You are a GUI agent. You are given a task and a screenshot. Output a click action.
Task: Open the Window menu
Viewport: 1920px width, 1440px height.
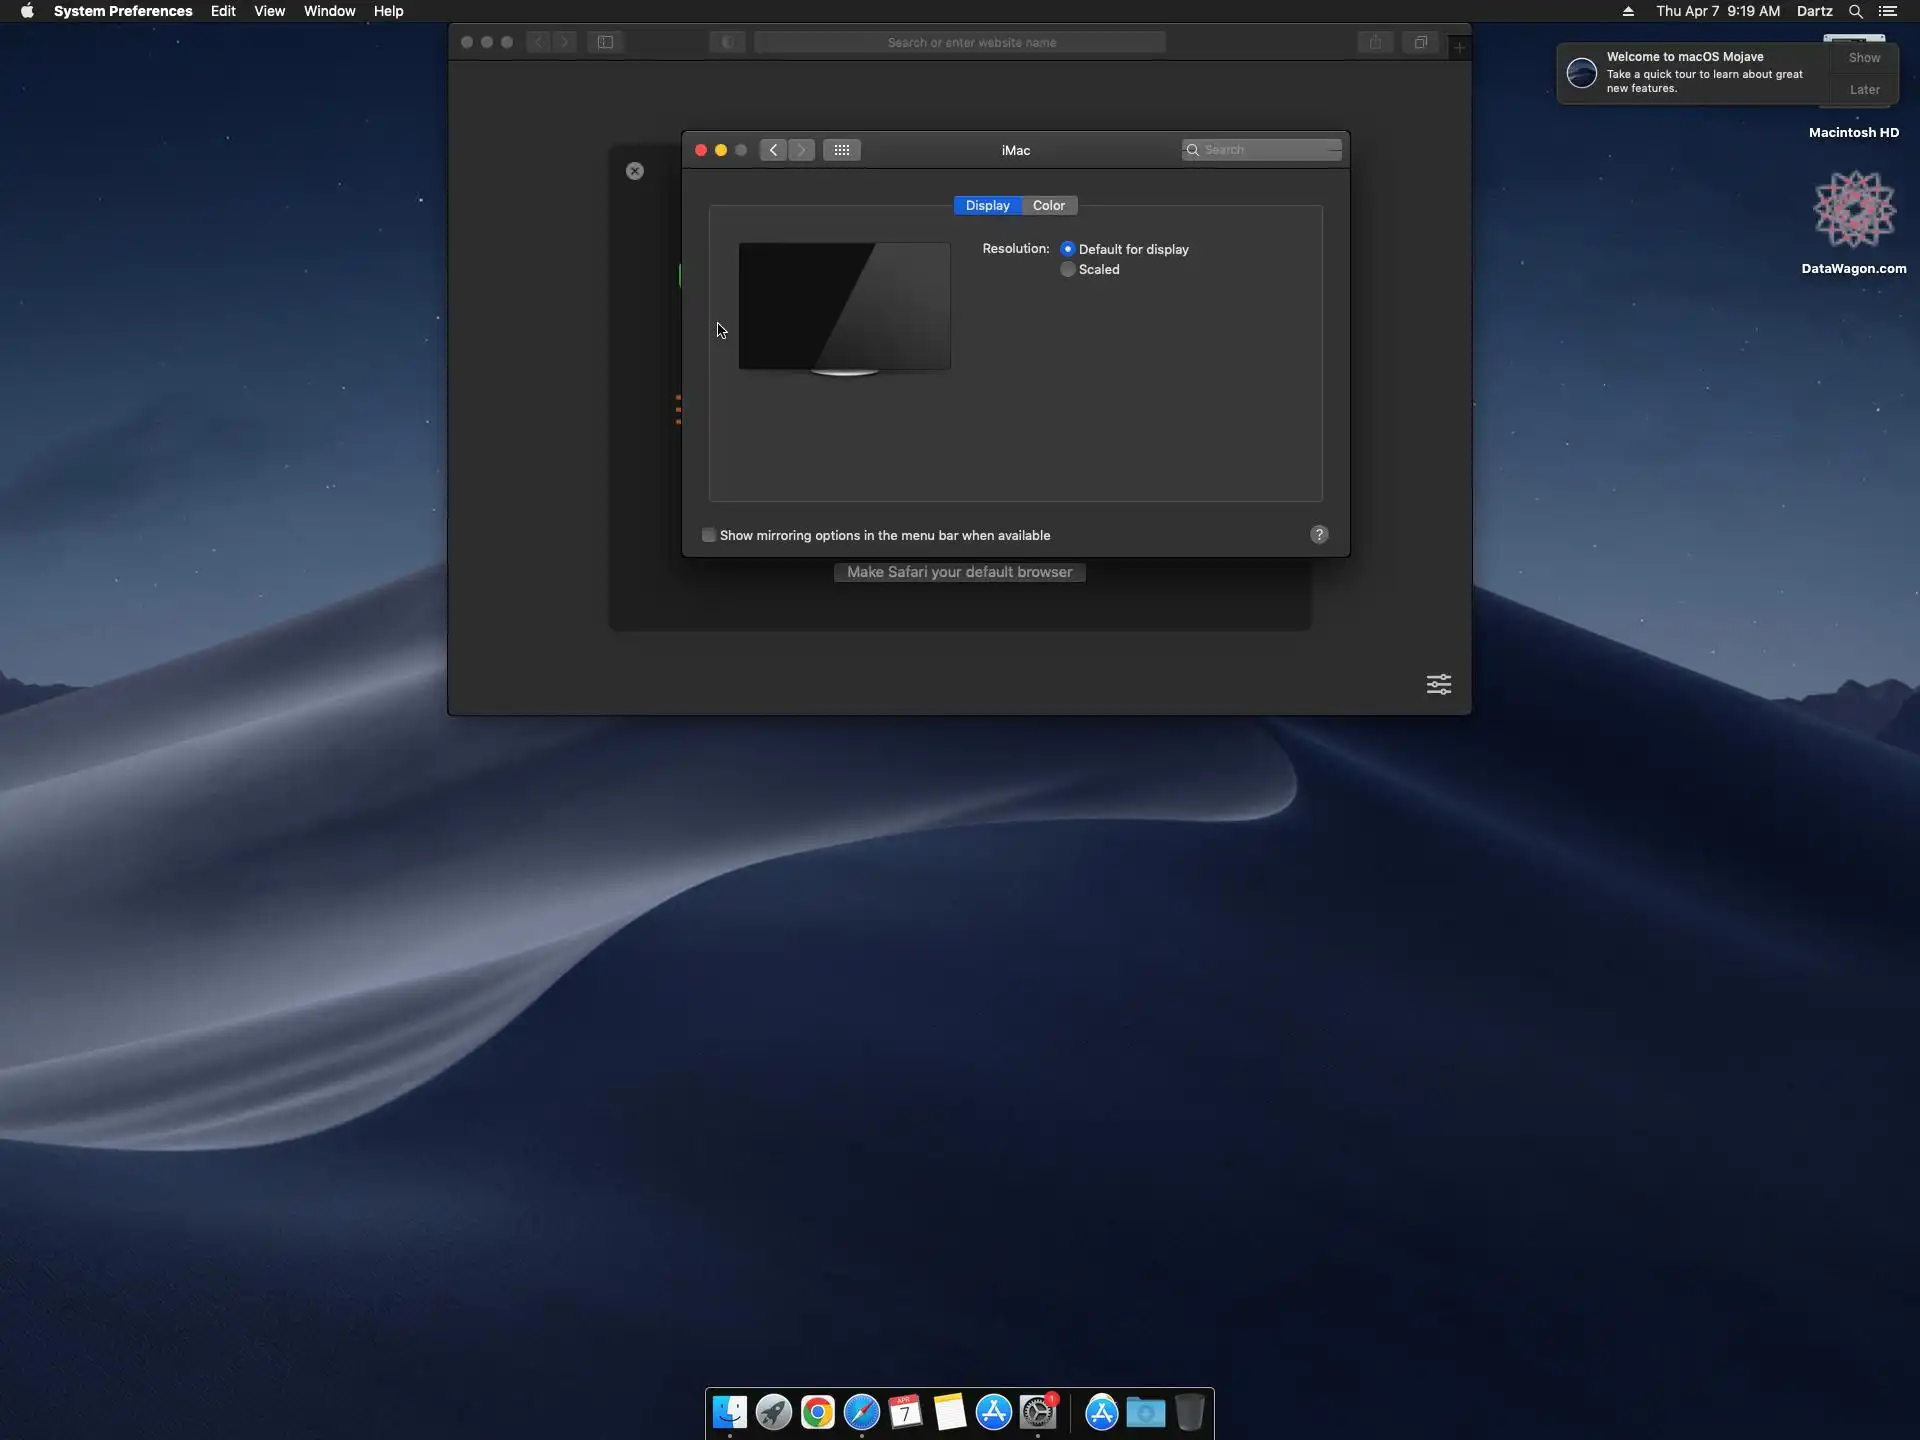[x=329, y=11]
